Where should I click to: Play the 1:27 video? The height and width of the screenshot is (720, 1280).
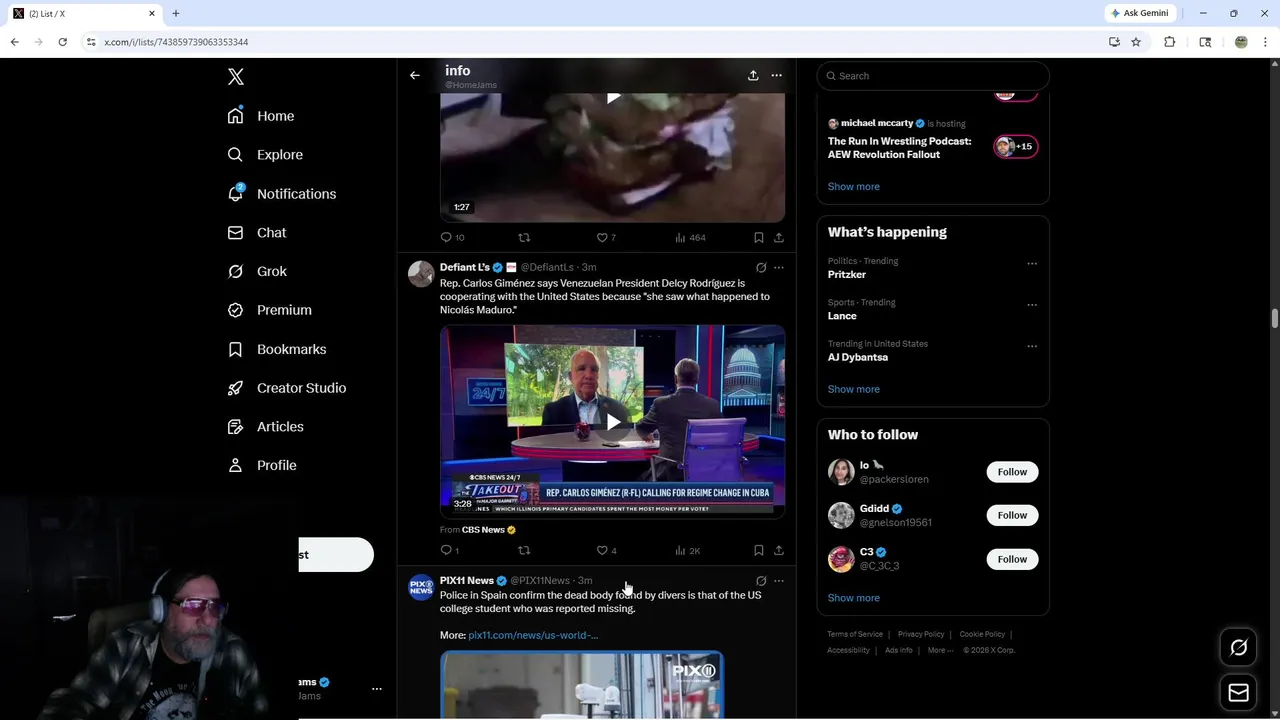(x=613, y=97)
